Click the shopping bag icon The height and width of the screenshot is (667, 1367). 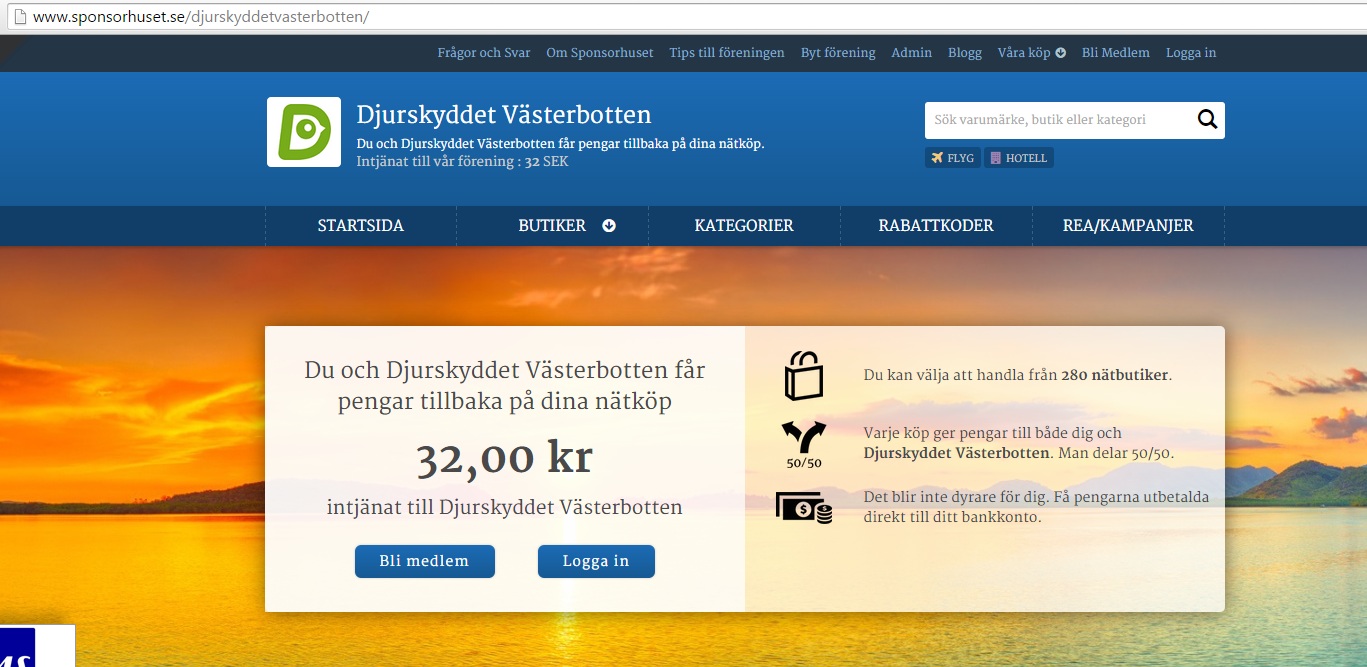pos(804,376)
